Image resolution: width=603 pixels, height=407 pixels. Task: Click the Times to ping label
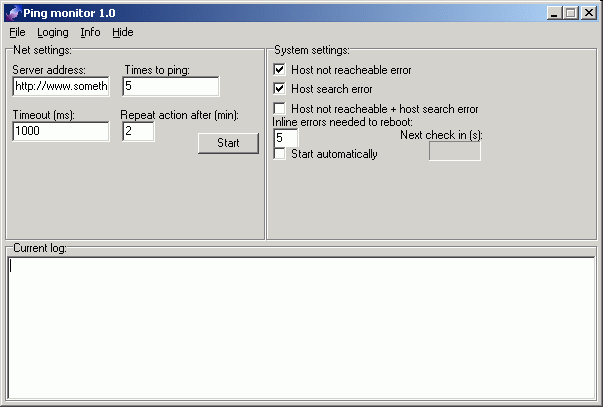click(157, 70)
